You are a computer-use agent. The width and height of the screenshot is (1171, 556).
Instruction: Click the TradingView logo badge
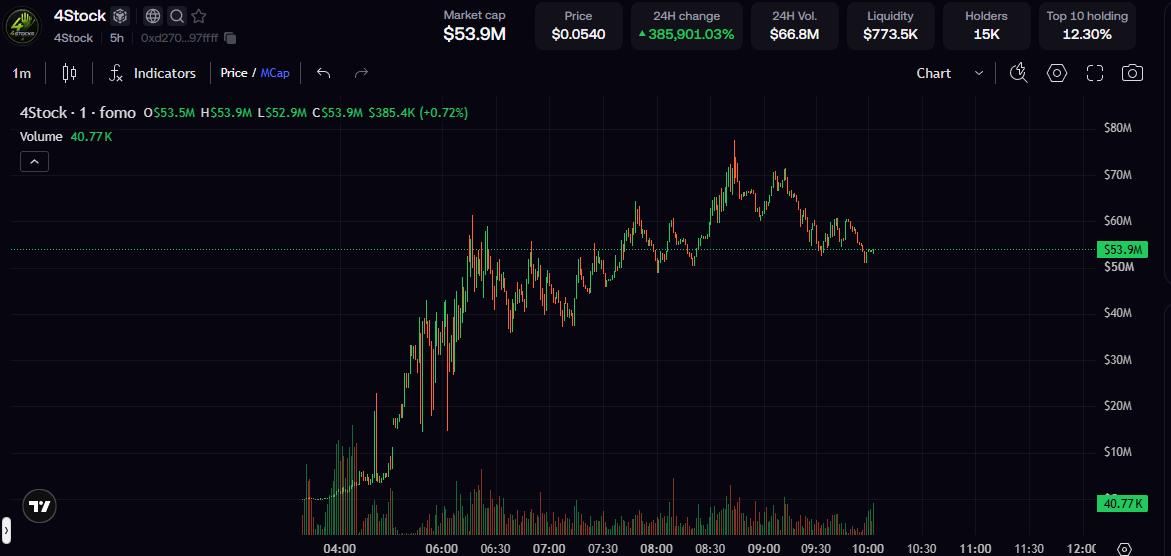40,506
